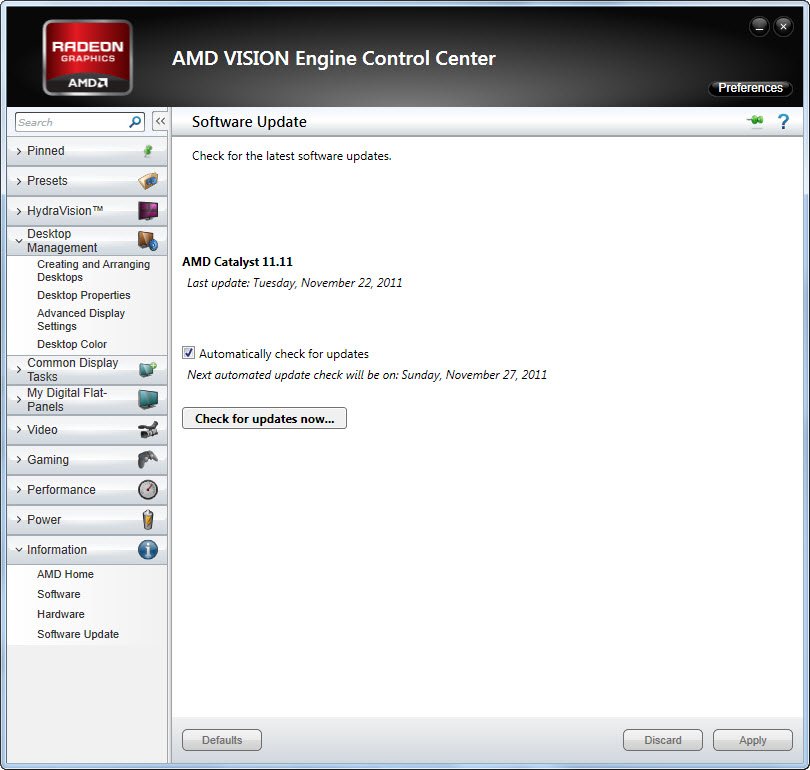
Task: Click the Gaming controller icon
Action: (148, 460)
